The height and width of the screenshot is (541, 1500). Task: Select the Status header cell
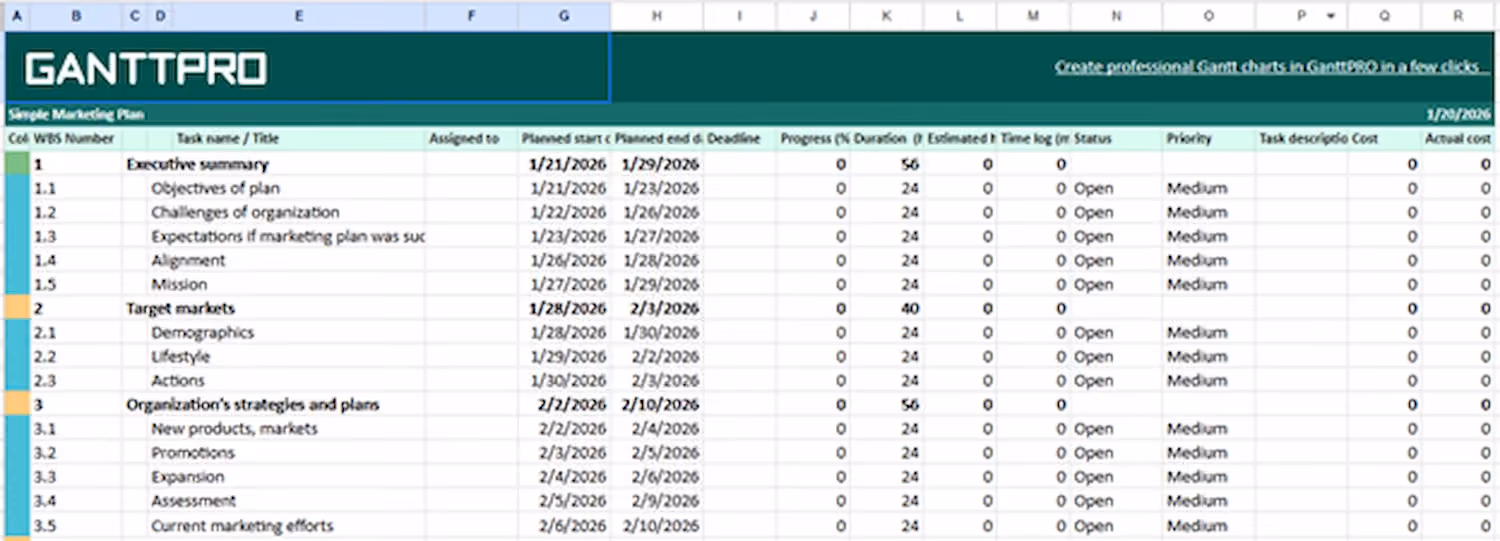point(1116,139)
